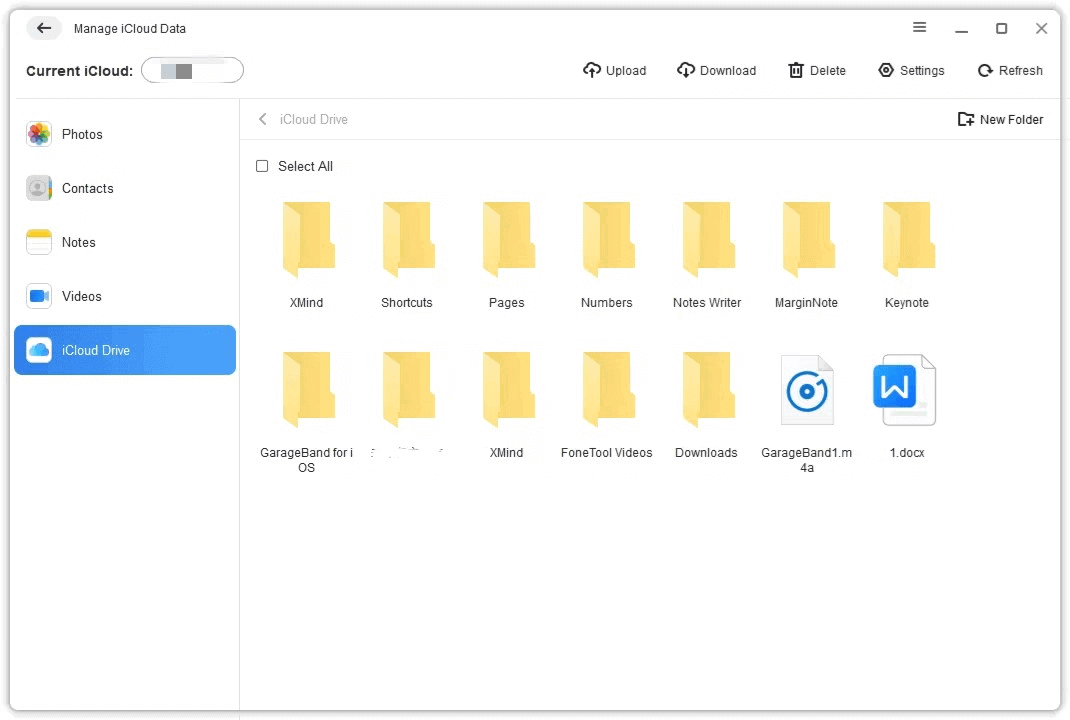The width and height of the screenshot is (1070, 720).
Task: Open the hamburger menu icon
Action: pos(920,28)
